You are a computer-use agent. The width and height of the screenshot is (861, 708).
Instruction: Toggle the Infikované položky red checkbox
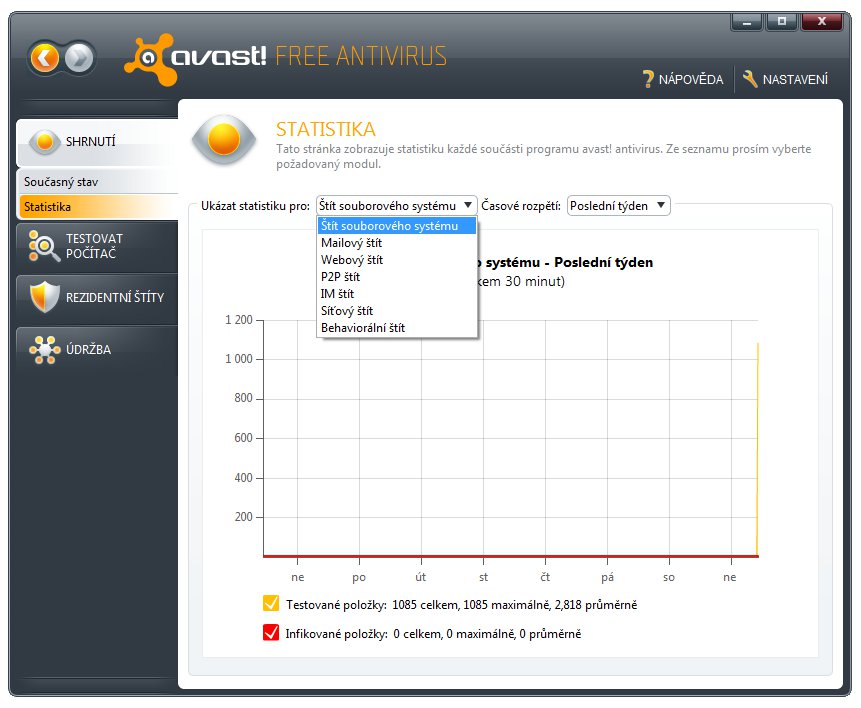271,632
